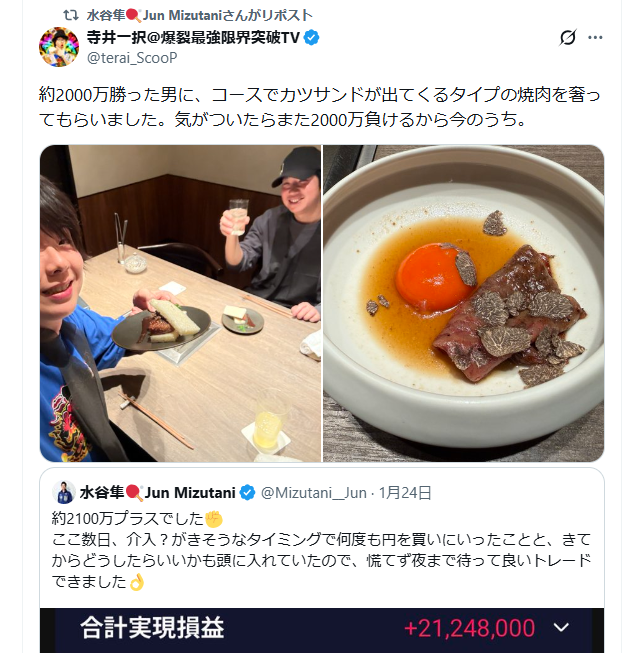Expand the 合計実現損益 chevron
This screenshot has width=633, height=653.
561,627
